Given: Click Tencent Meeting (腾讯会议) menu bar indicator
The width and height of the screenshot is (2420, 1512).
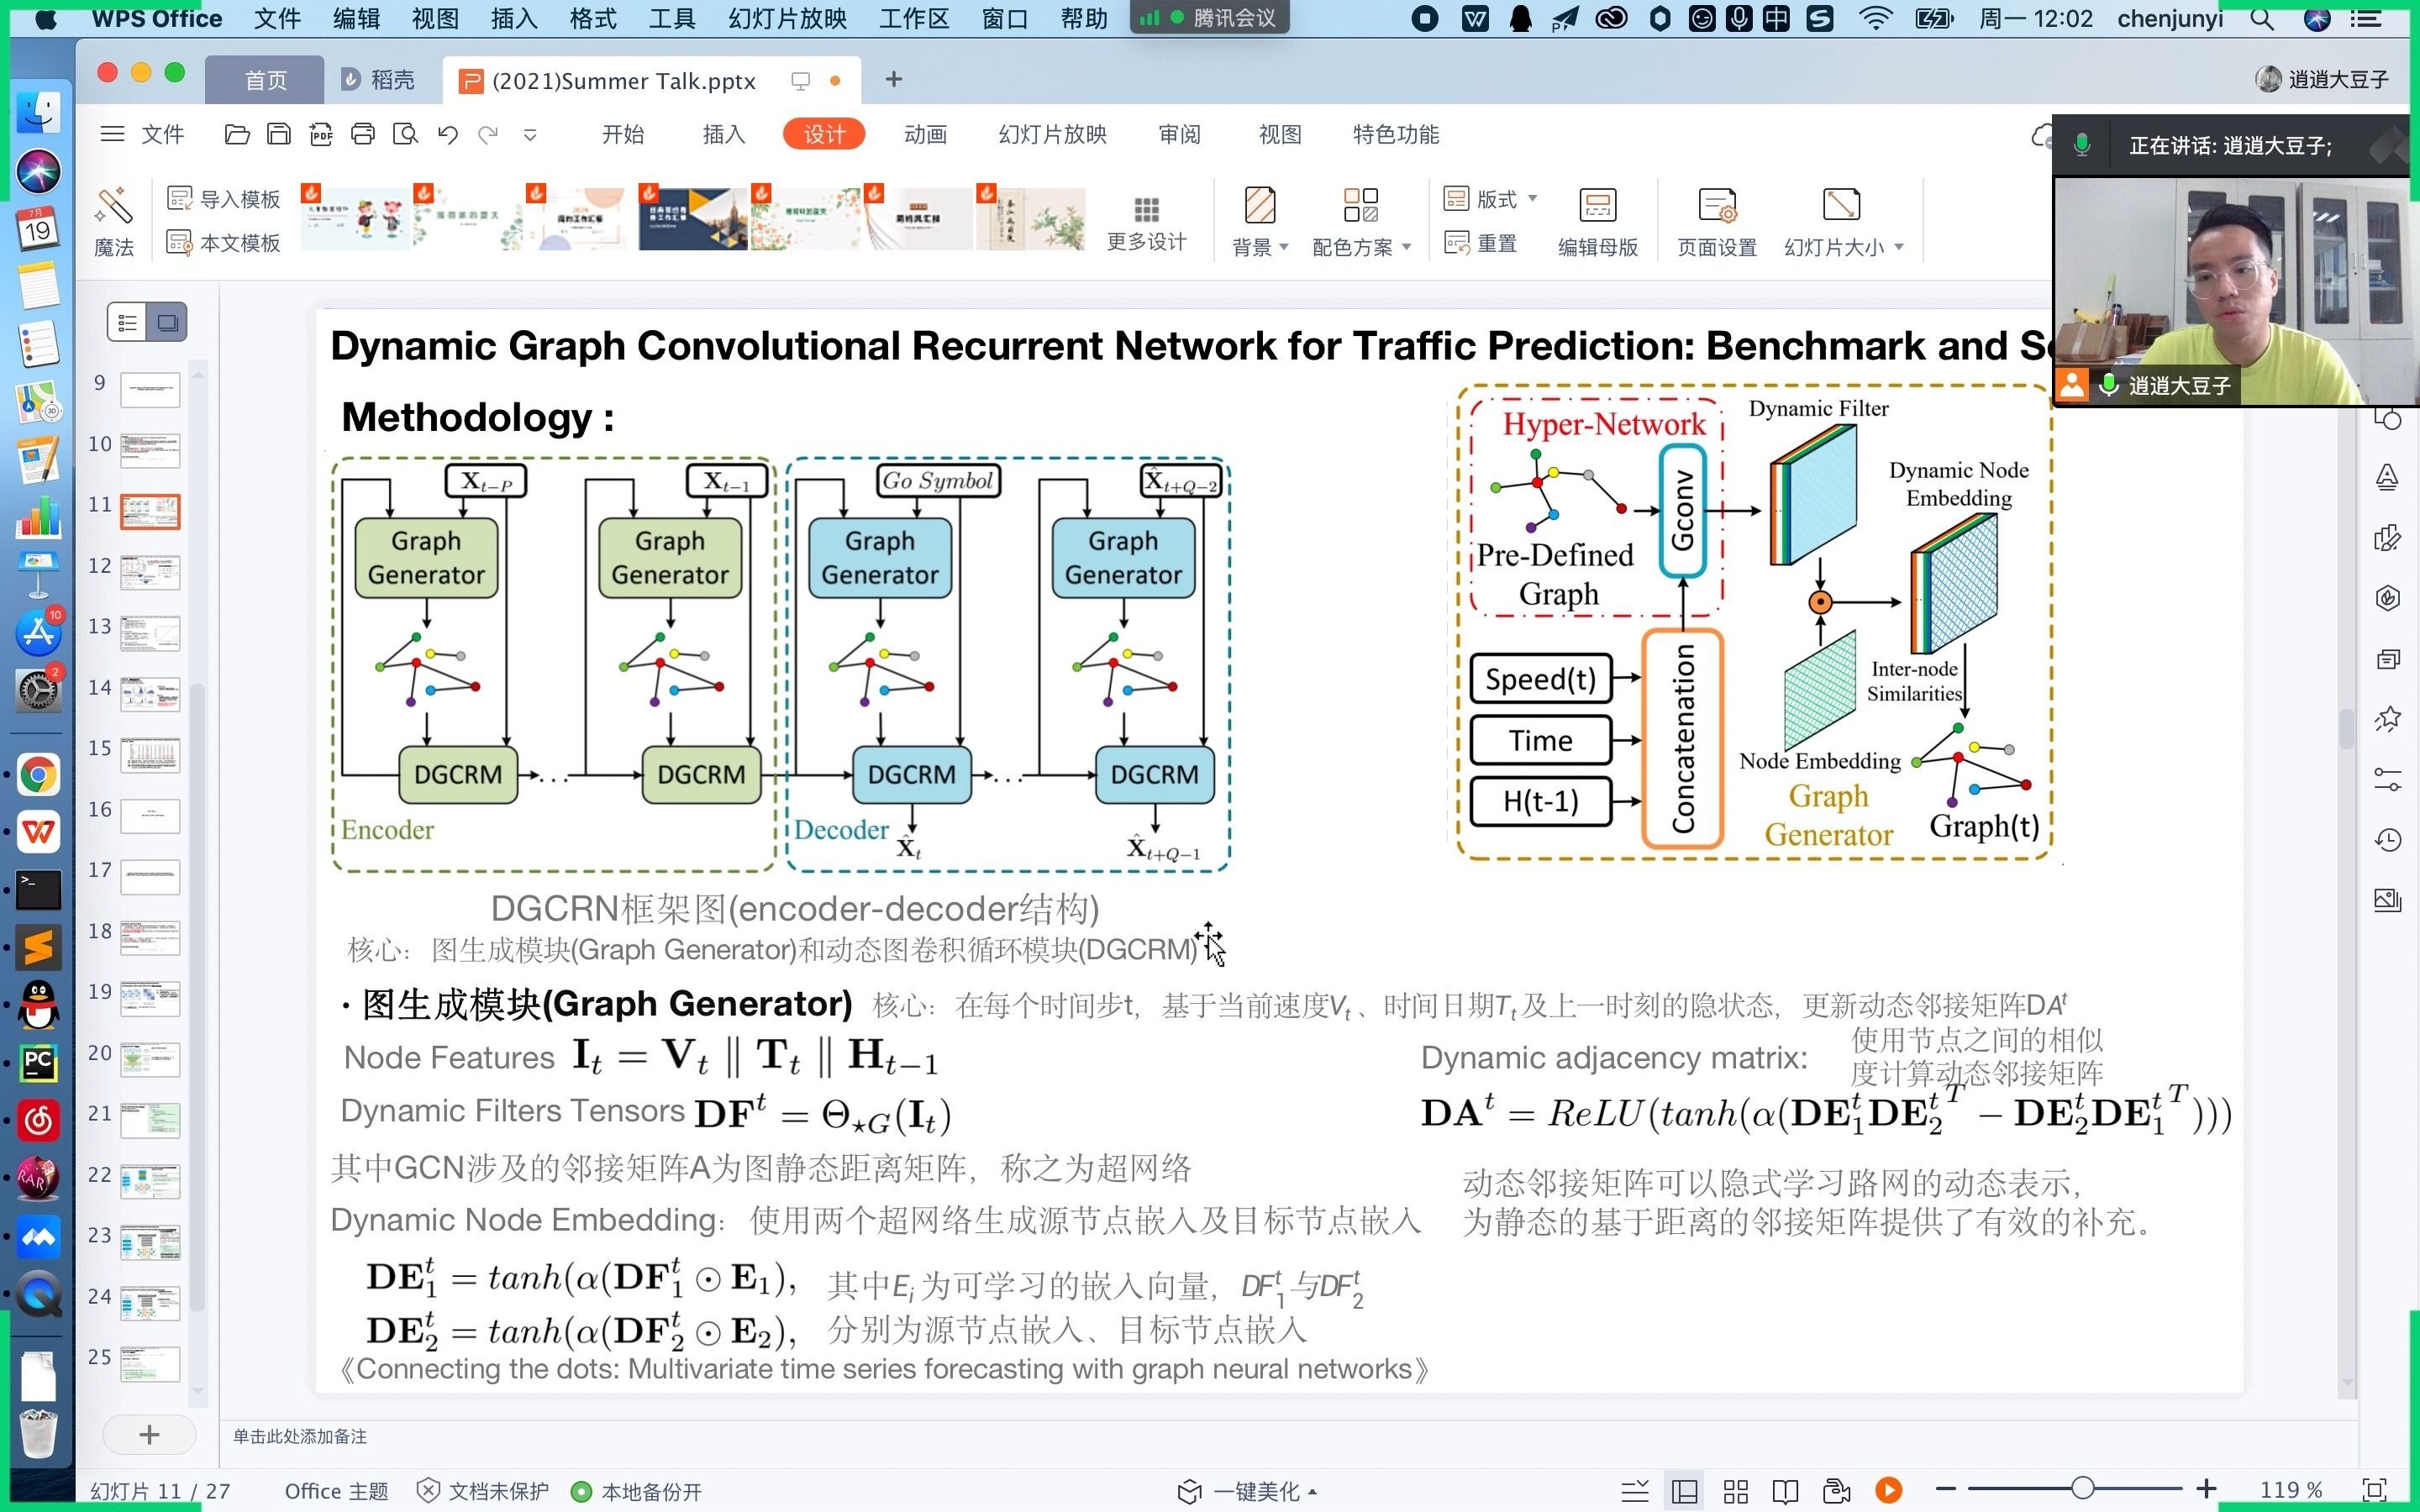Looking at the screenshot, I should 1209,18.
